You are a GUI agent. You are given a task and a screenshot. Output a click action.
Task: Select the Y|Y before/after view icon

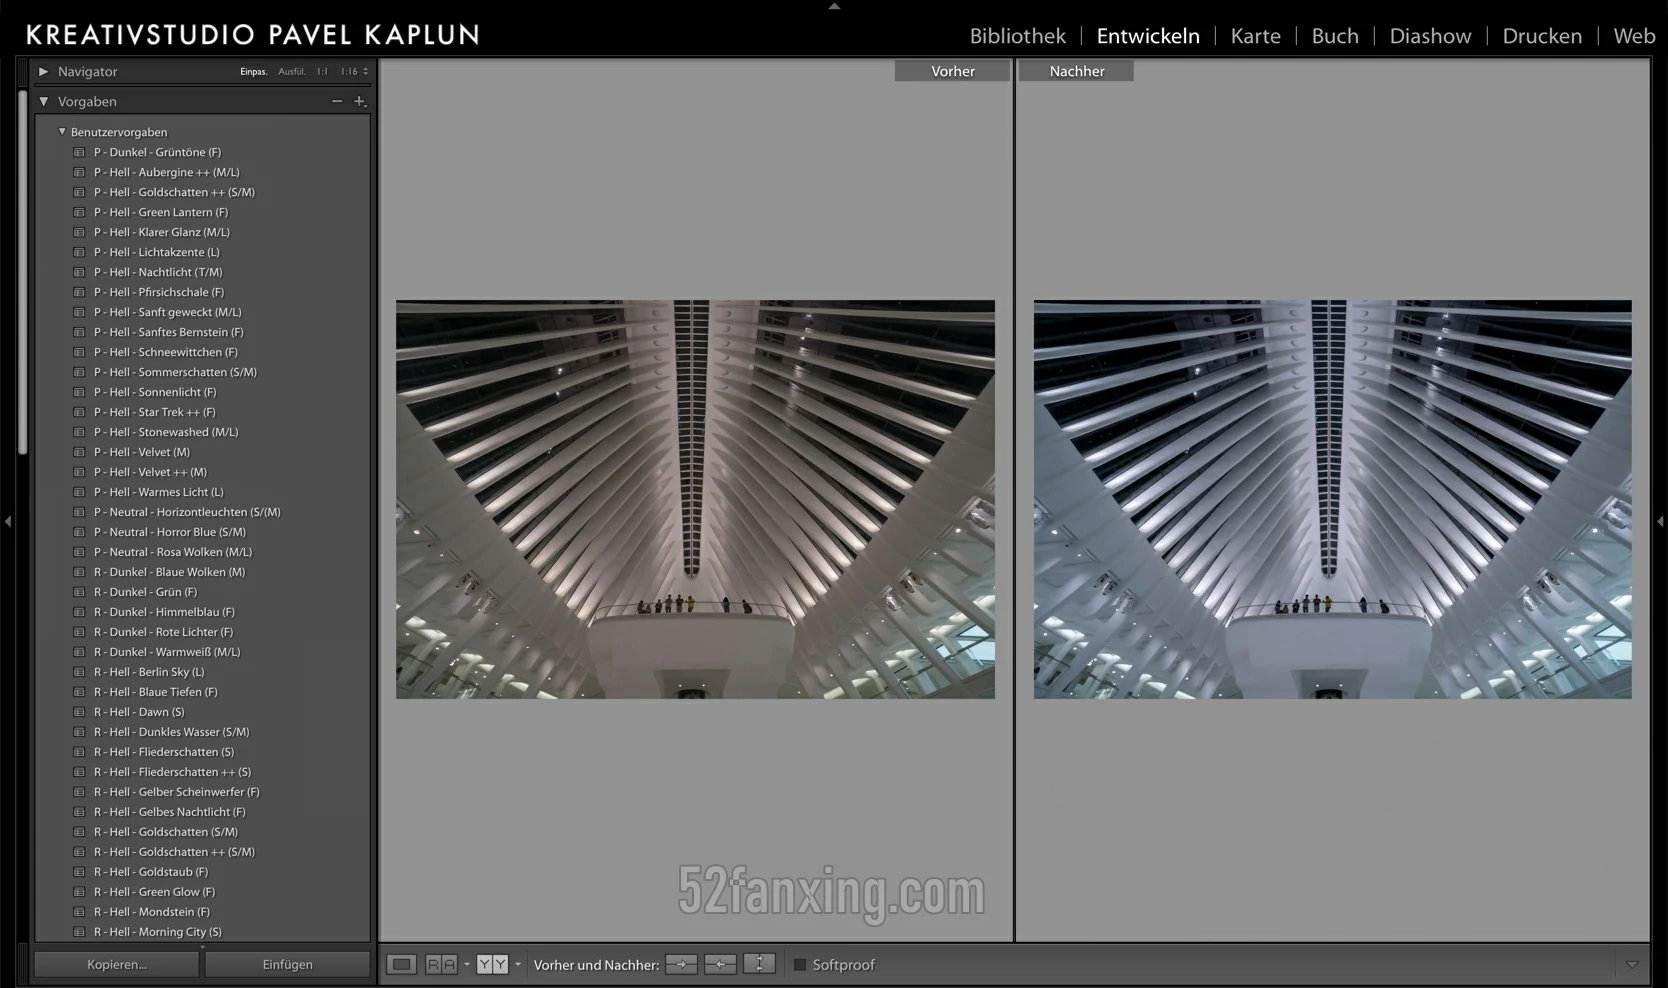point(492,964)
